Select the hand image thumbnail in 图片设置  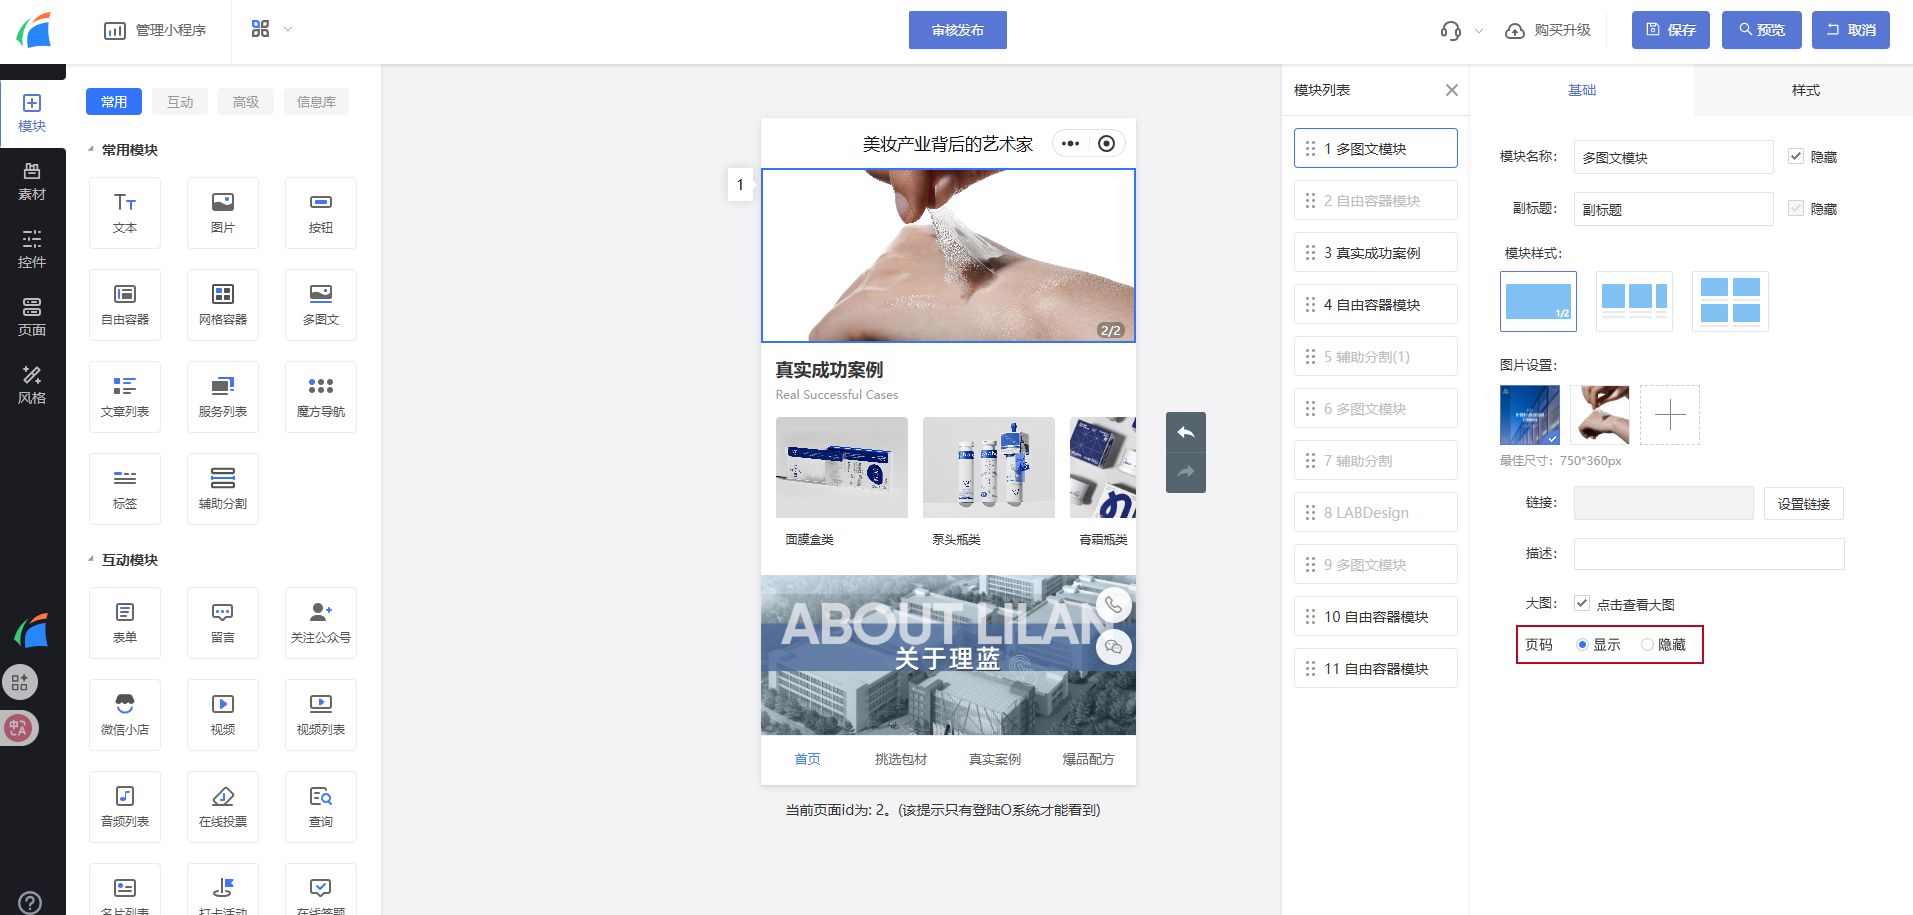(x=1600, y=415)
